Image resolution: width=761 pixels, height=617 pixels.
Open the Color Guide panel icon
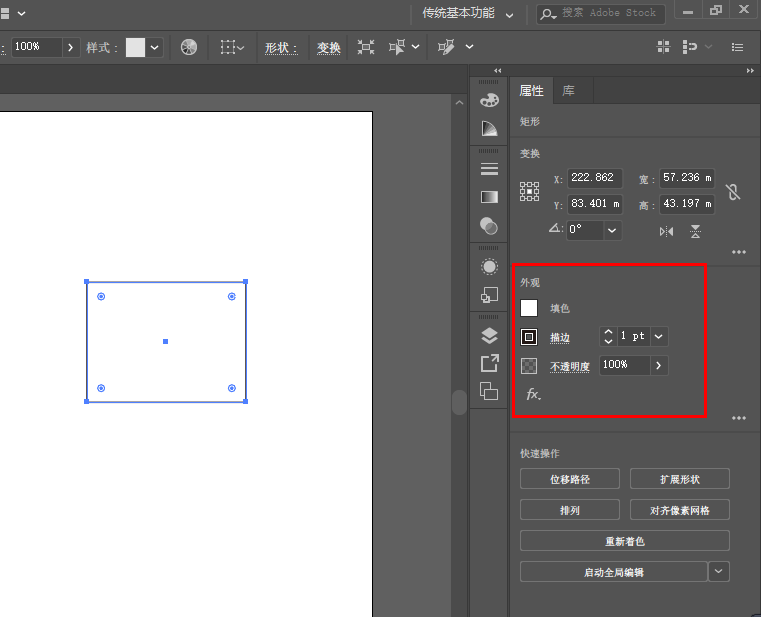click(489, 129)
